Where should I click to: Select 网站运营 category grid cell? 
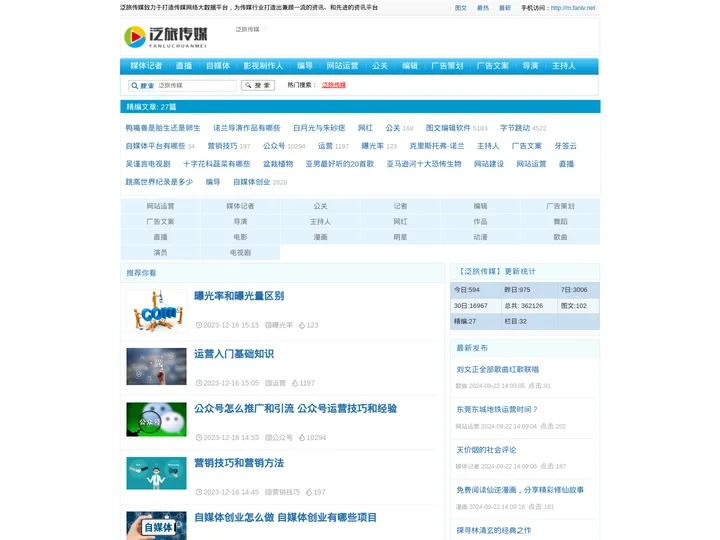coord(160,206)
